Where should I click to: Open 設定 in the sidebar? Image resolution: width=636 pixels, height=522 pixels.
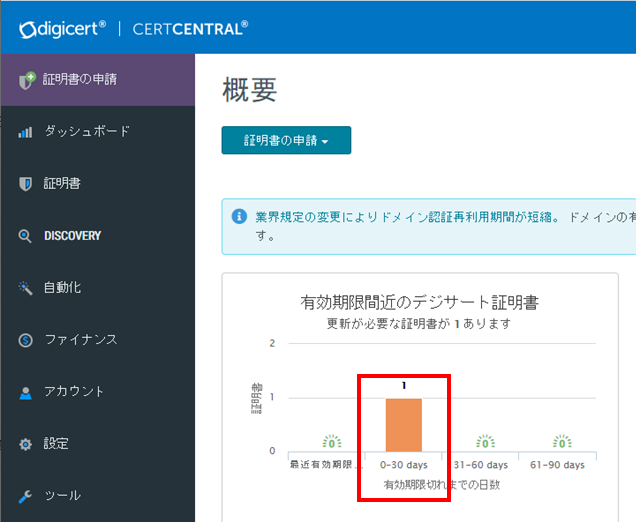tap(97, 443)
